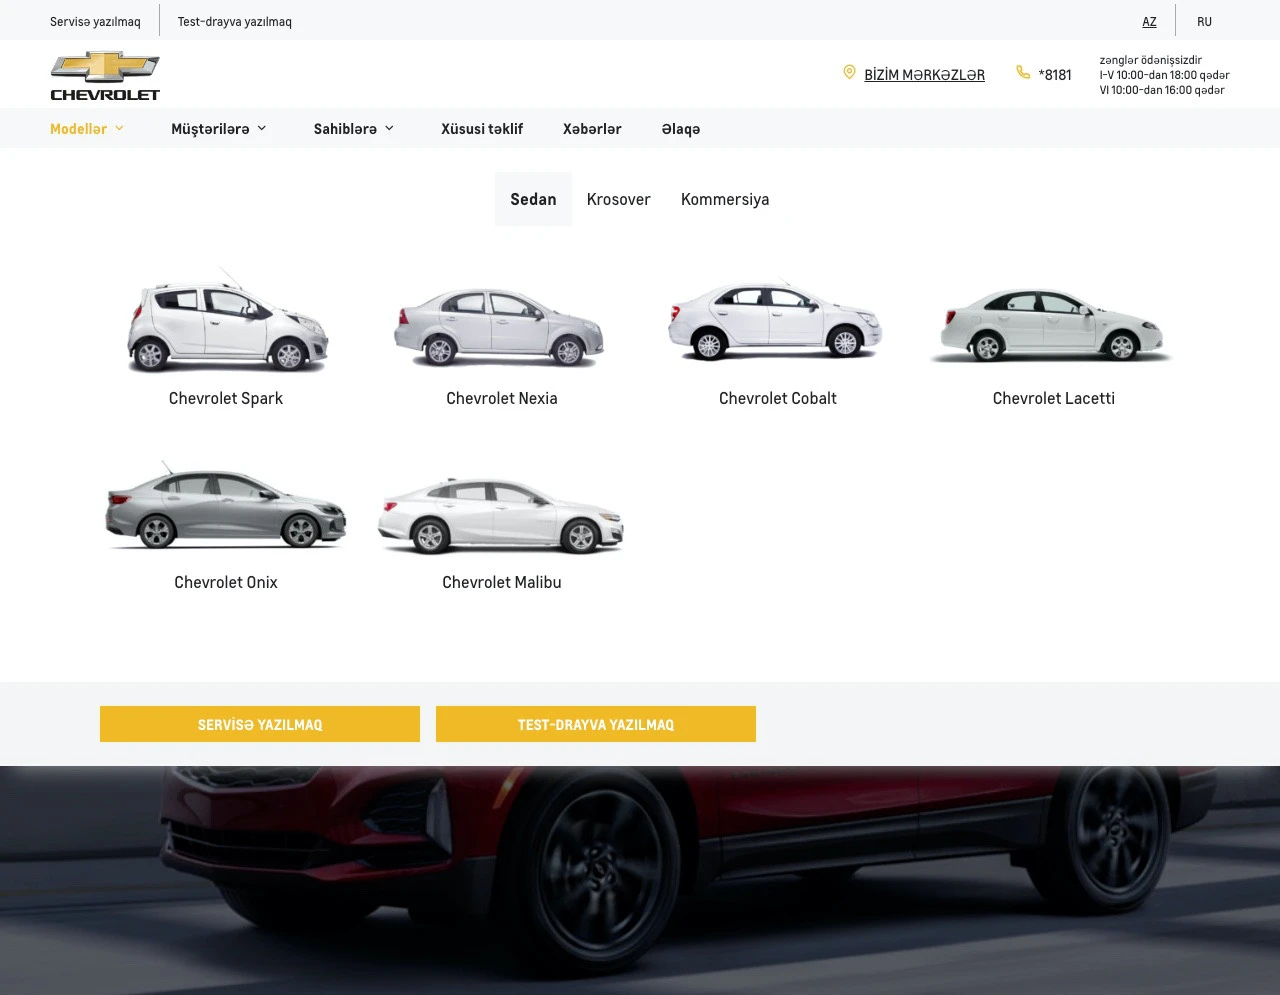1280x995 pixels.
Task: Click the SERVİSƏ YAZILMAQ yellow button
Action: 259,724
